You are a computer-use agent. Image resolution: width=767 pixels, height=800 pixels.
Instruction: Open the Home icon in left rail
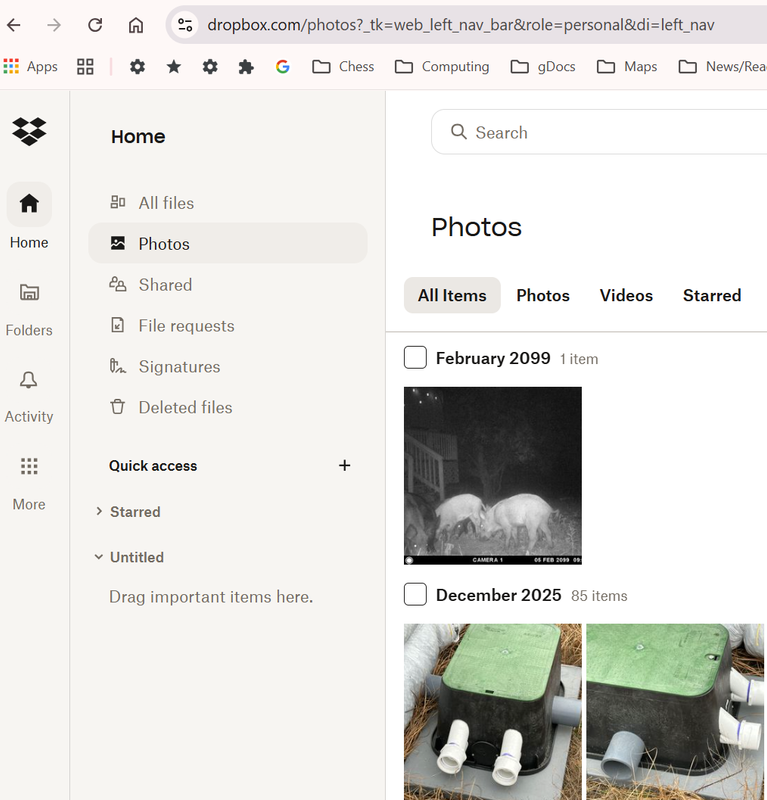pyautogui.click(x=29, y=204)
